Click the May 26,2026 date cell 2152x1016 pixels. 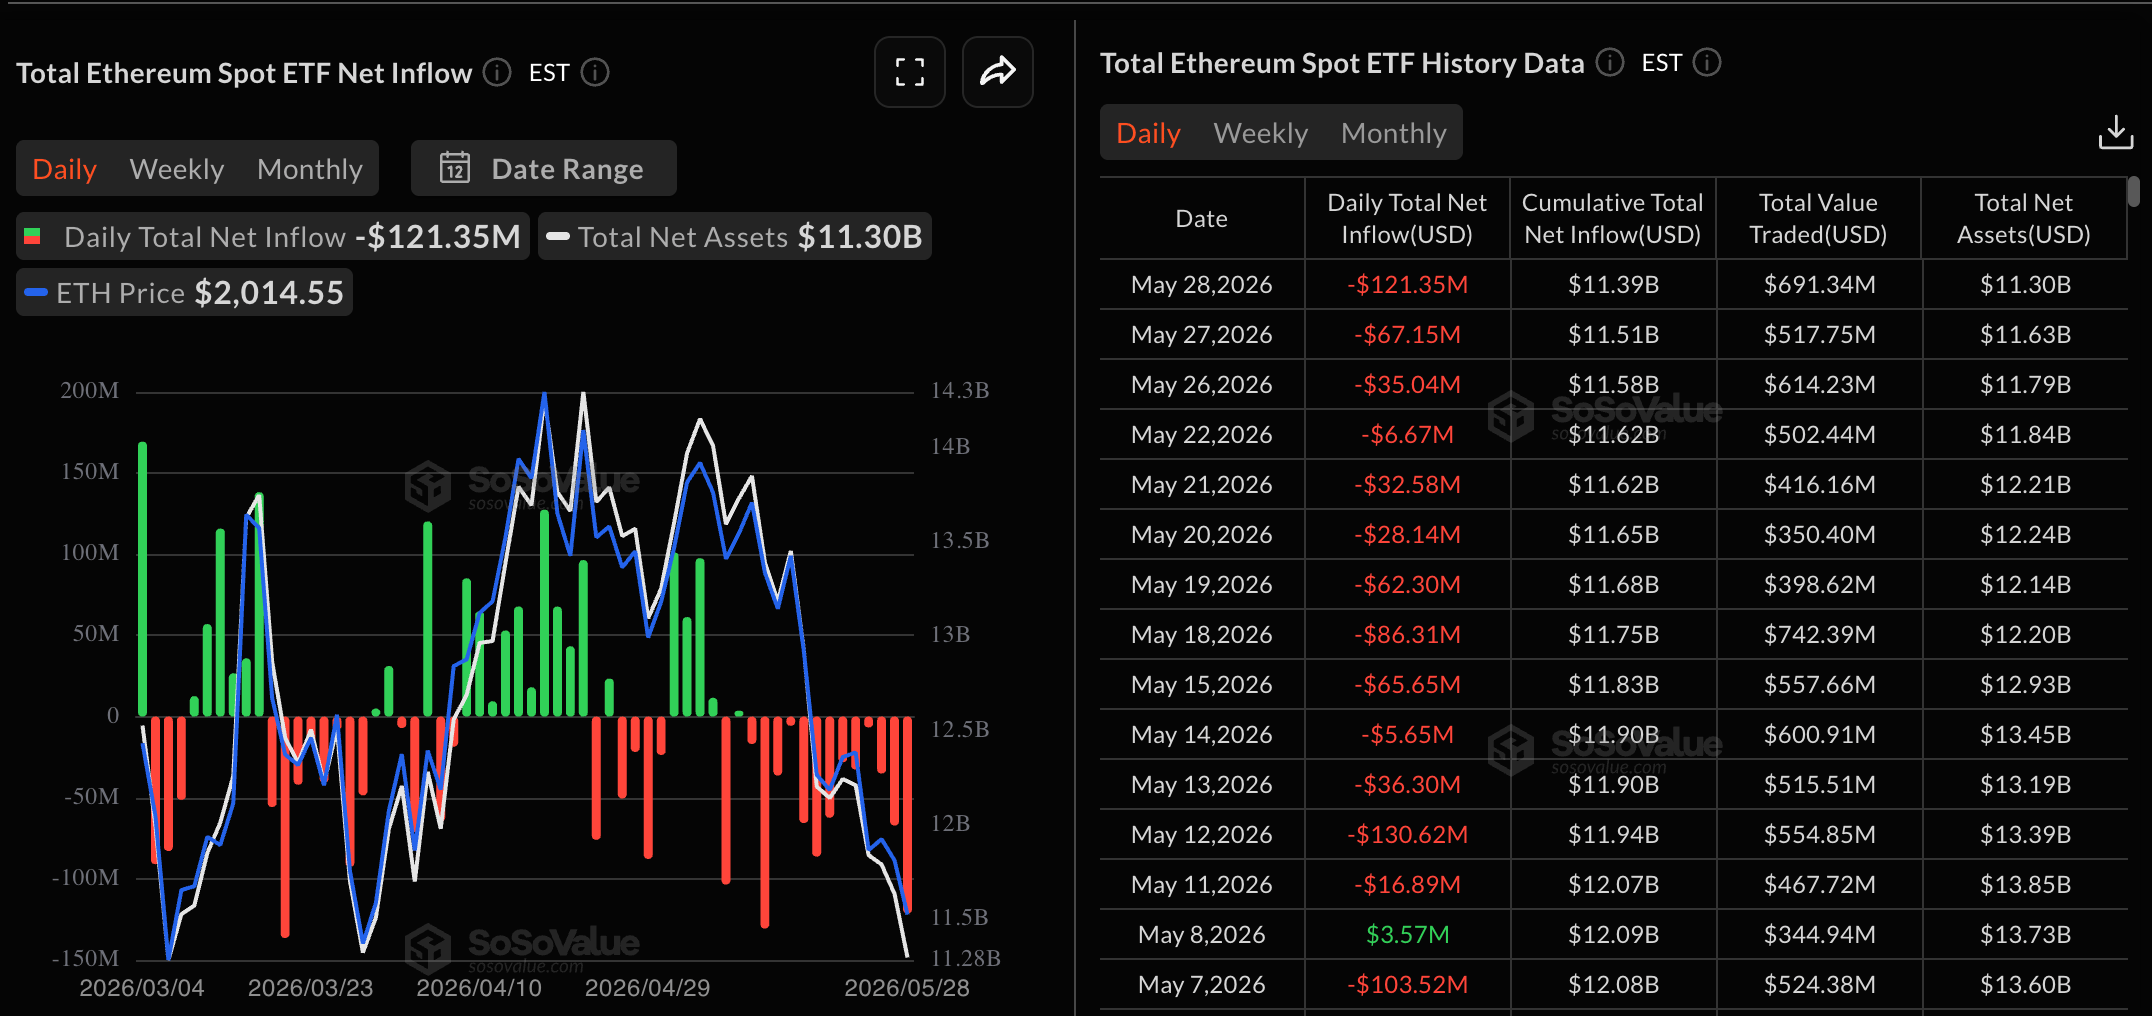point(1202,385)
